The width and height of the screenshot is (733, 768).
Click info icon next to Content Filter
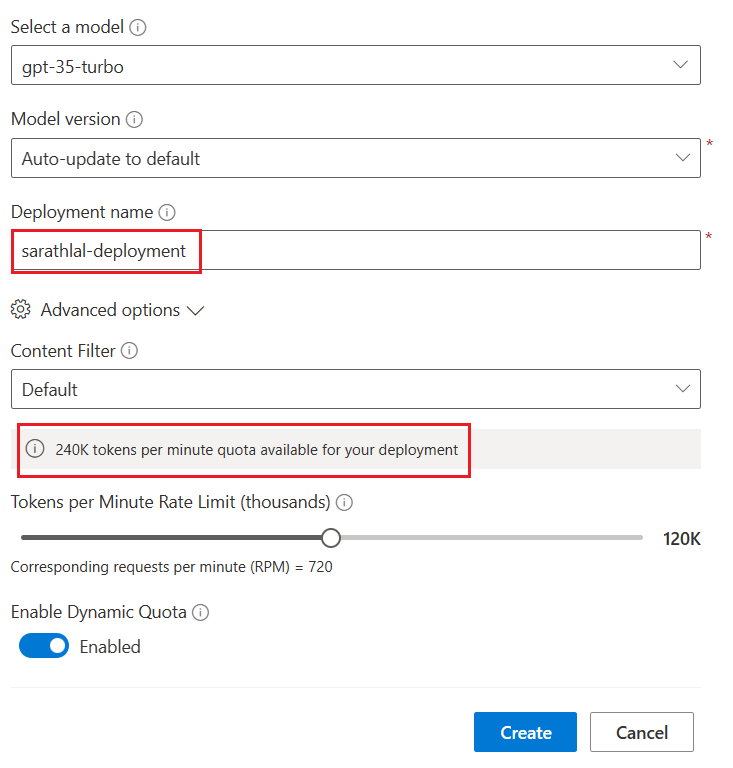(129, 351)
